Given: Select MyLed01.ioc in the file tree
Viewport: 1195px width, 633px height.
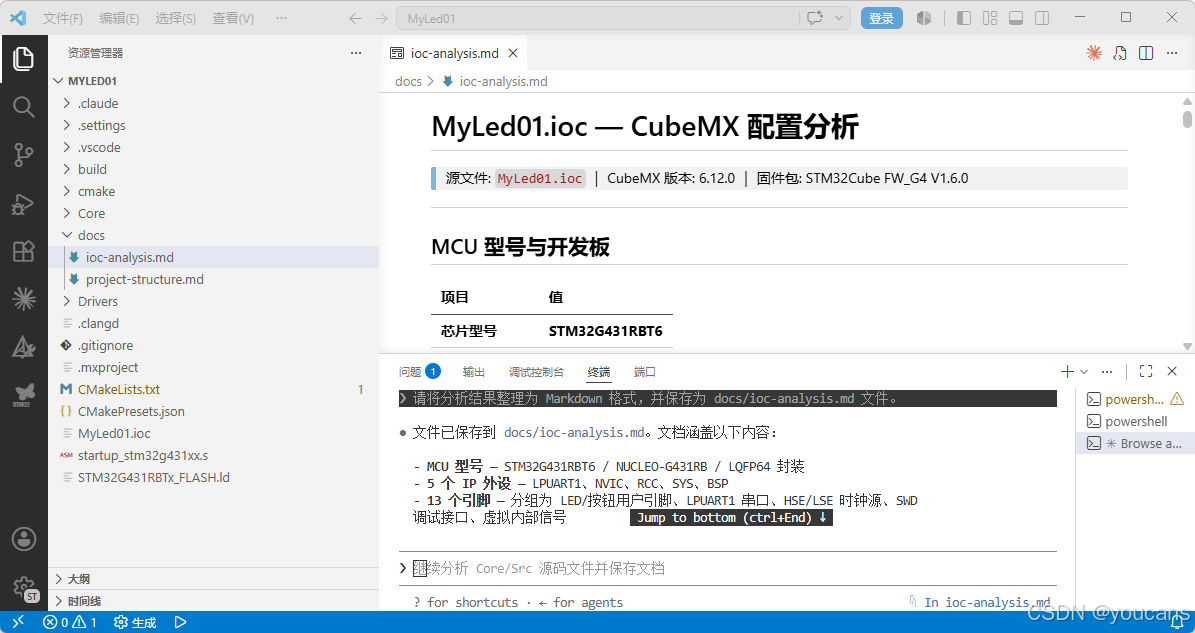Looking at the screenshot, I should tap(213, 433).
